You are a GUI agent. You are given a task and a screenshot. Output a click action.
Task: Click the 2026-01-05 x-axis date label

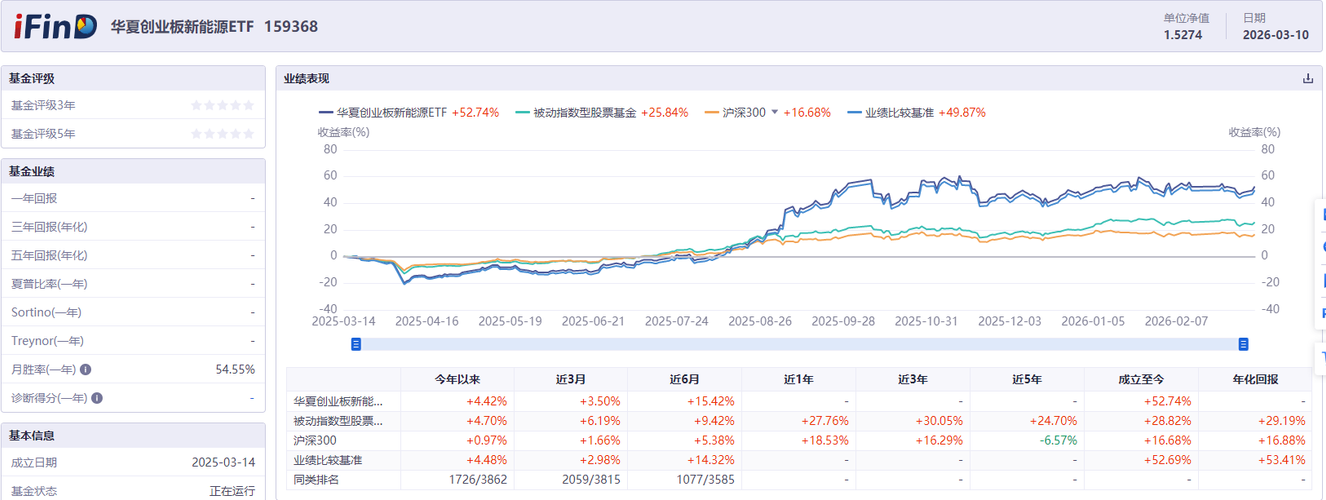1093,322
